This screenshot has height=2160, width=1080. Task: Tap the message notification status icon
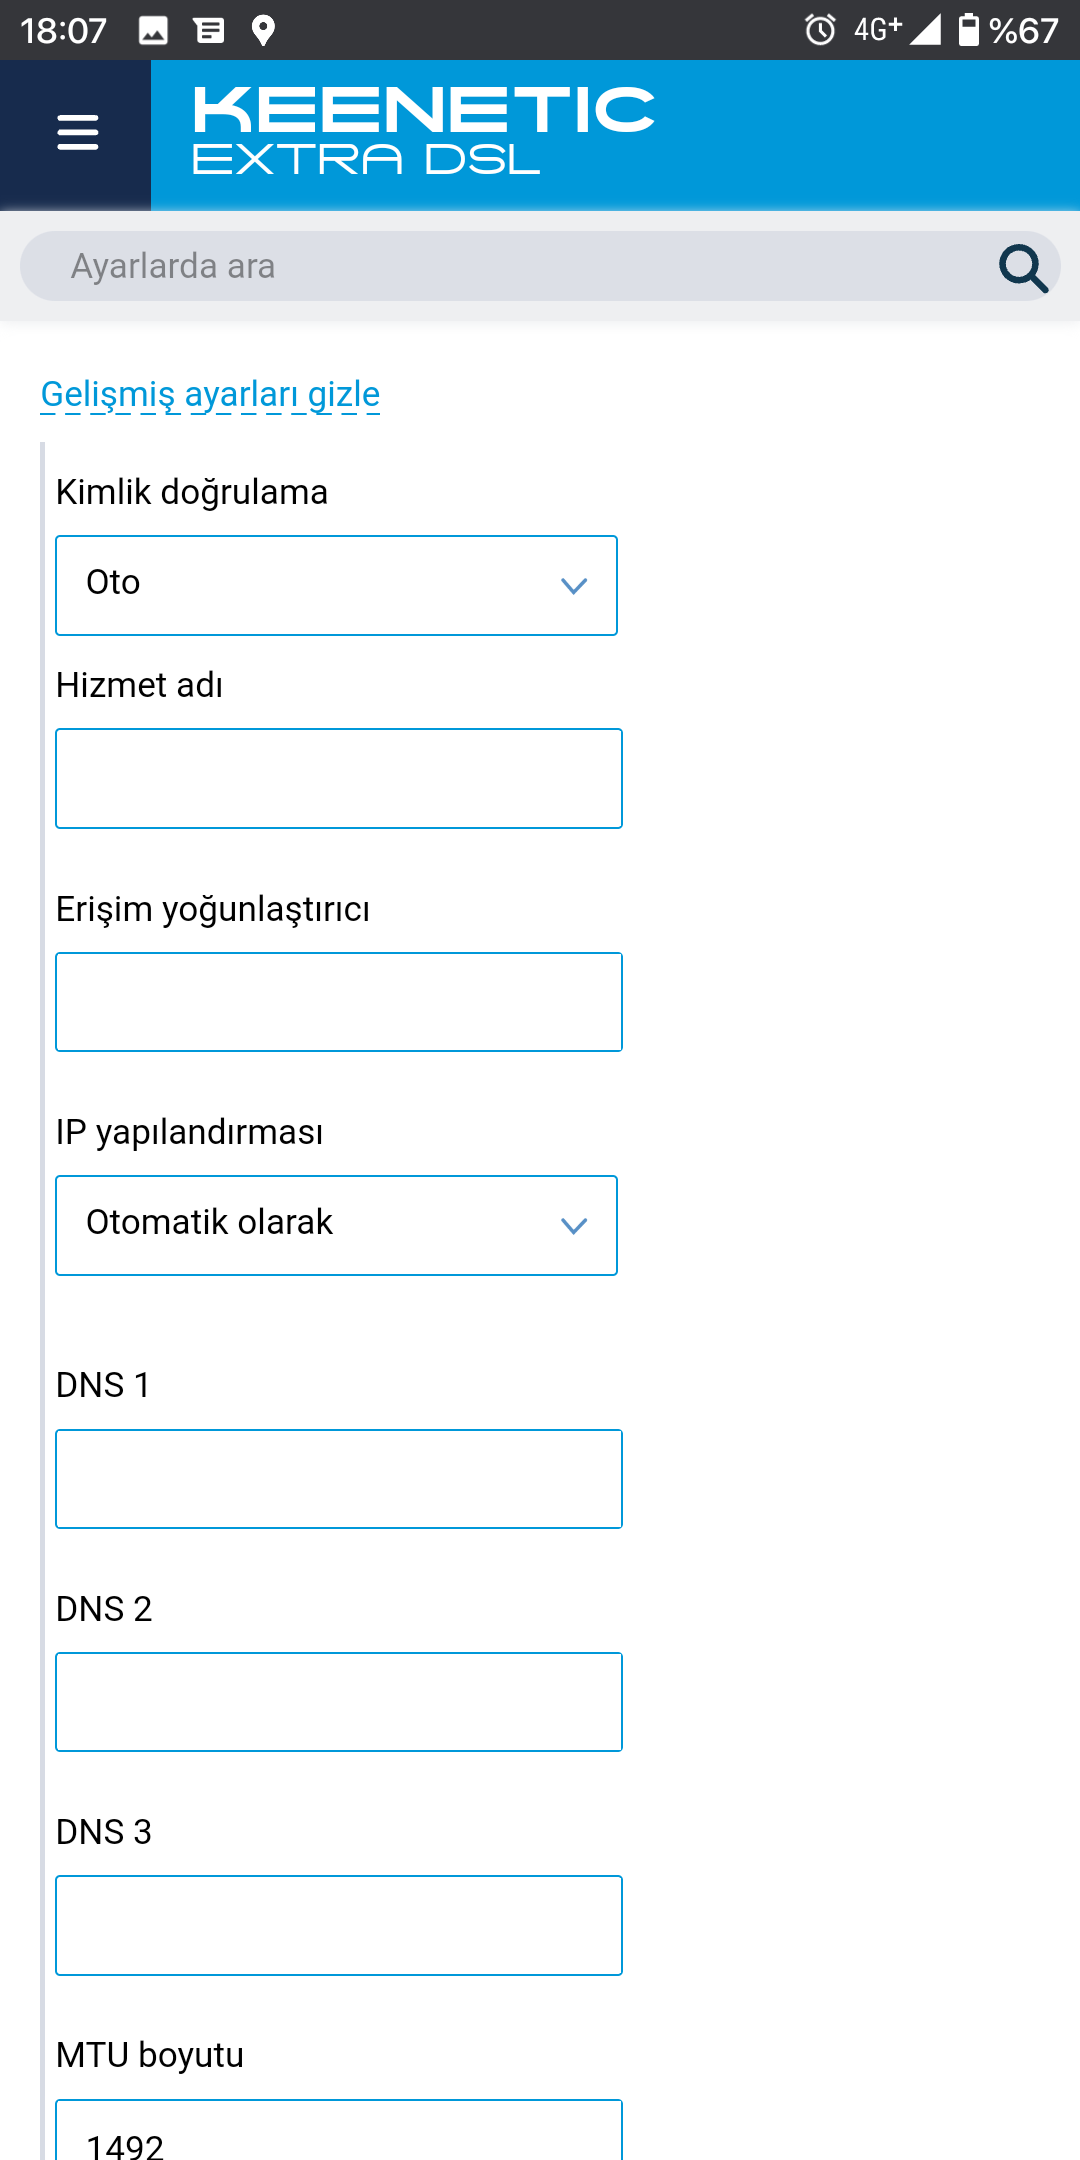(x=209, y=31)
